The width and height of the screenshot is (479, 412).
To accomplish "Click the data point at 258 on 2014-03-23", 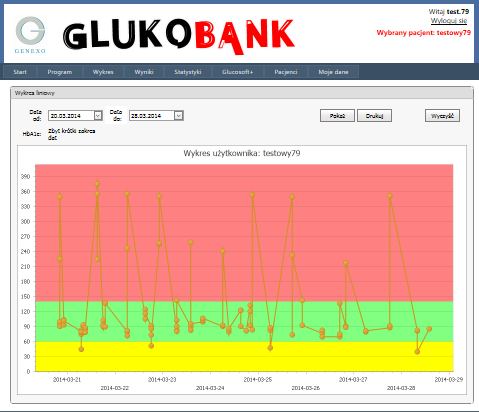I will [x=191, y=242].
